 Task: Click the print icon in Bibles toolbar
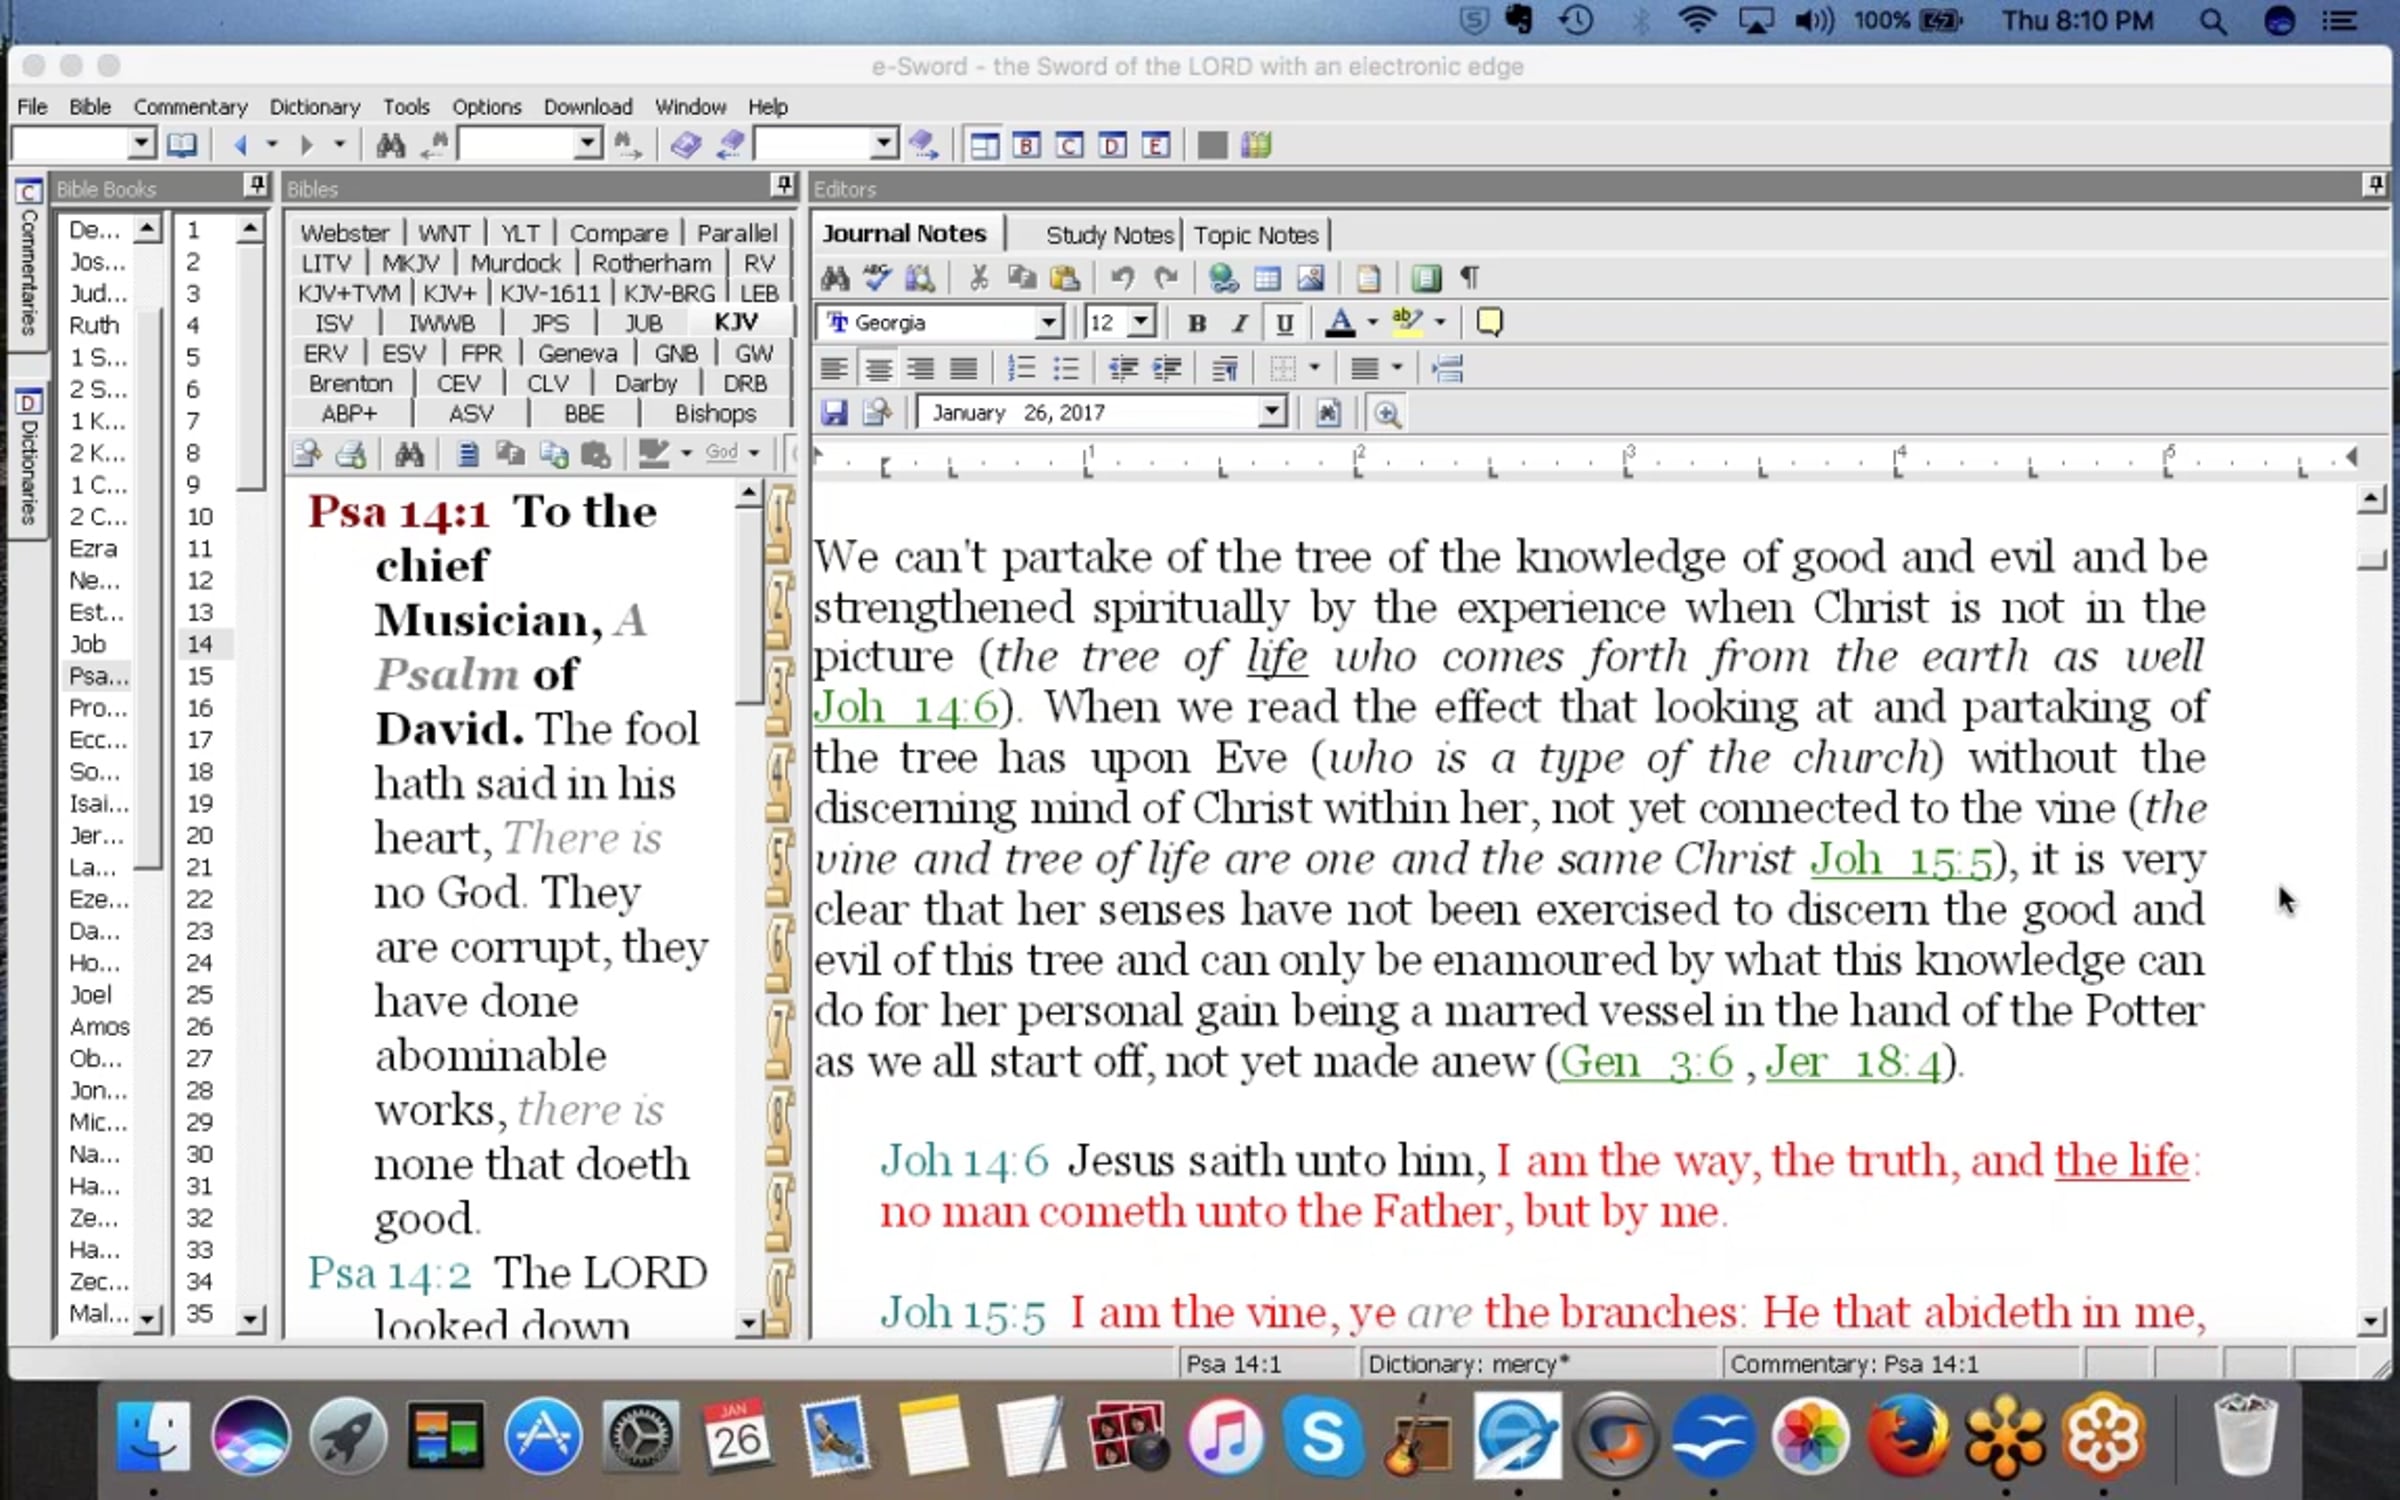pyautogui.click(x=351, y=455)
